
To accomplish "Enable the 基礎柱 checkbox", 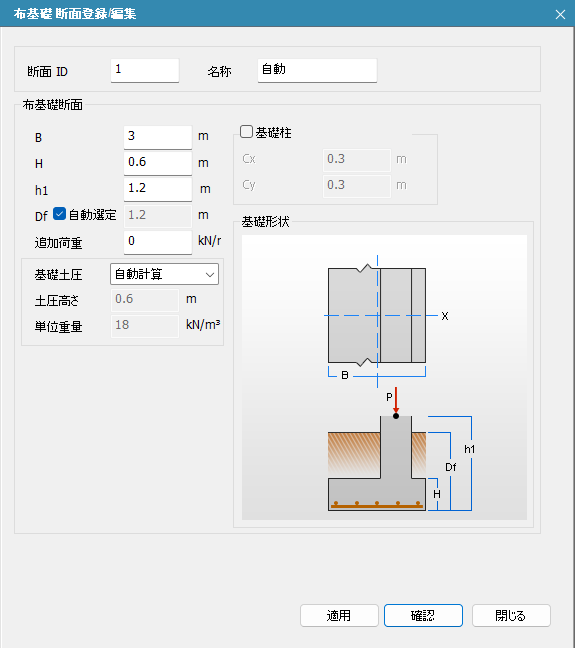I will (246, 132).
